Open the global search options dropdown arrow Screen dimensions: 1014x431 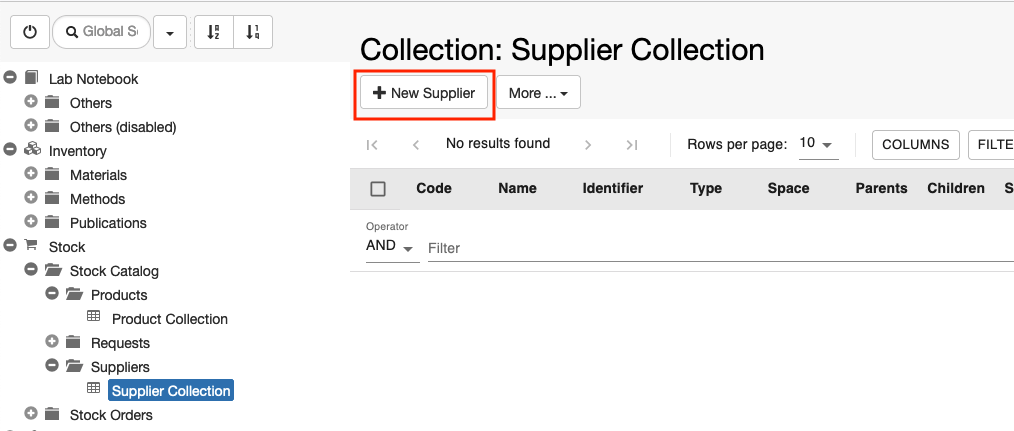170,32
